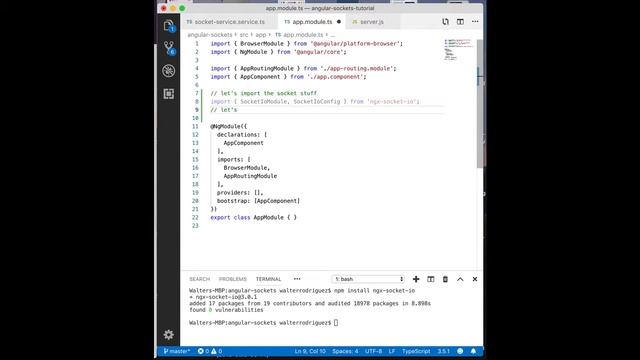Screen dimensions: 640x360
Task: Open the panel overflow ellipsis menu
Action: pos(297,279)
